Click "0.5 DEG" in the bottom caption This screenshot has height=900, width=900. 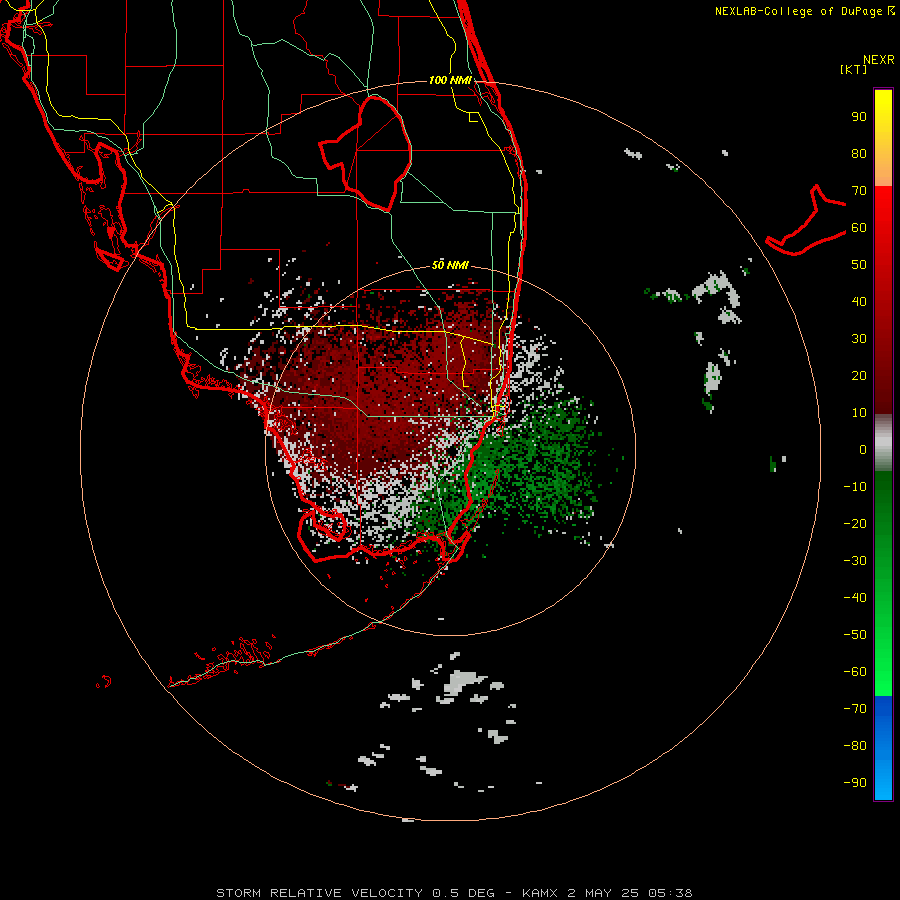click(464, 893)
